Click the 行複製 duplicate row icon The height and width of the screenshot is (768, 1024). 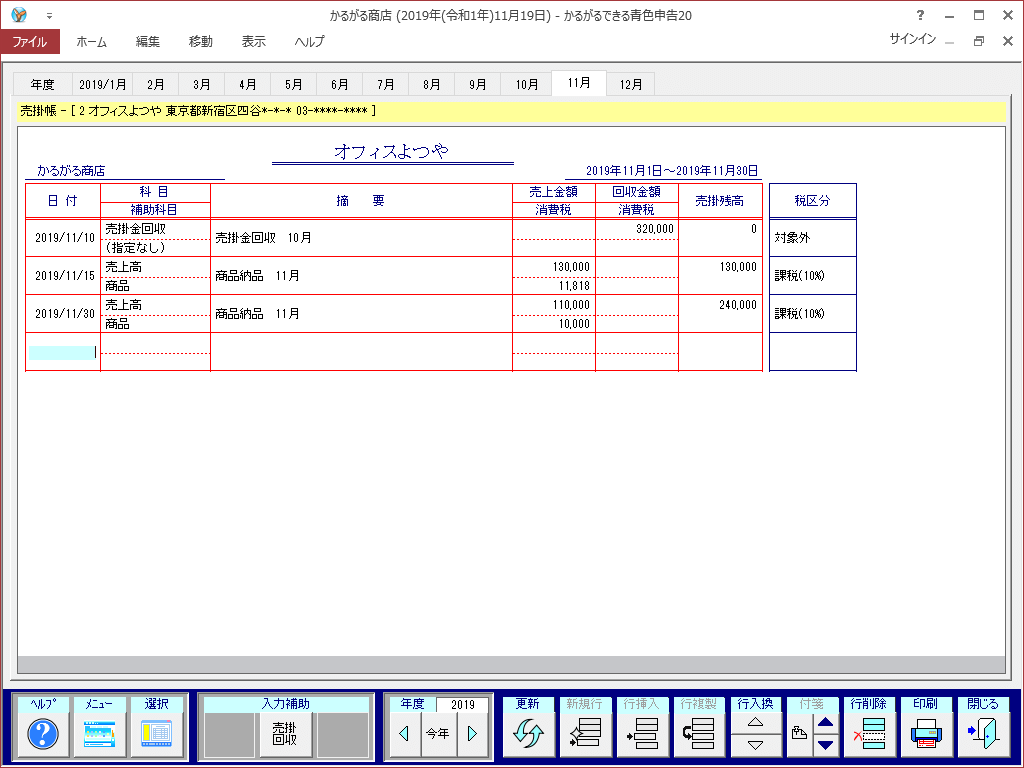point(699,733)
